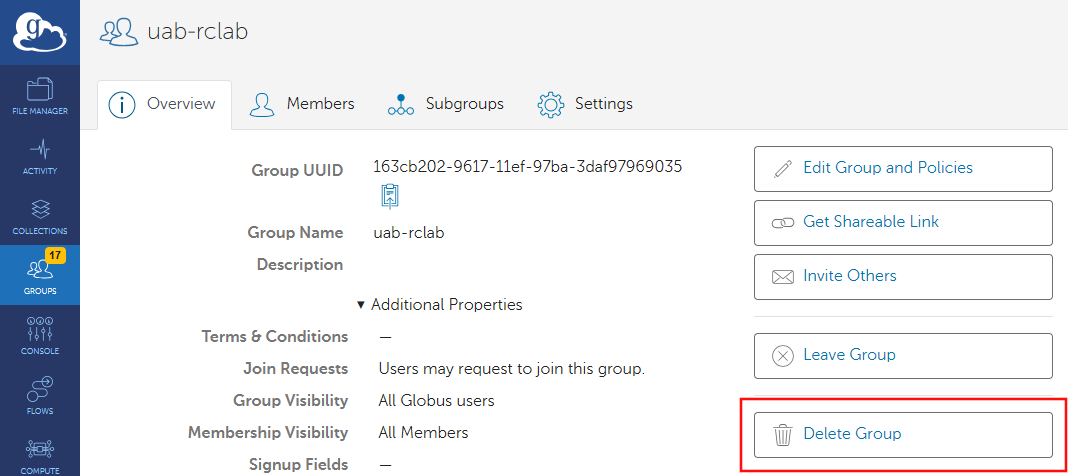
Task: Open the Activity sidebar icon
Action: click(x=40, y=156)
